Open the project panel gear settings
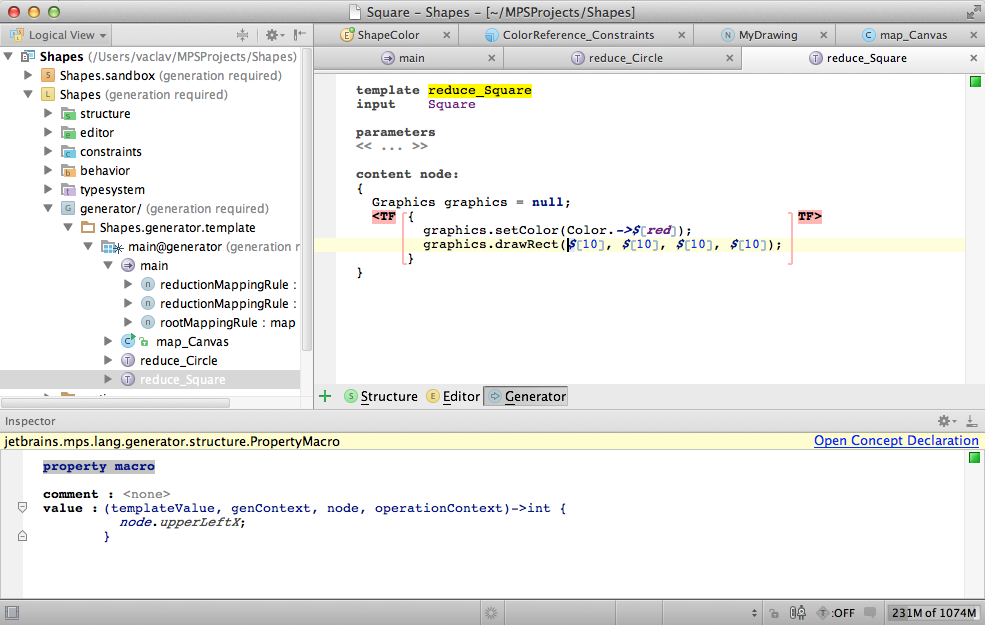The width and height of the screenshot is (985, 625). tap(272, 35)
